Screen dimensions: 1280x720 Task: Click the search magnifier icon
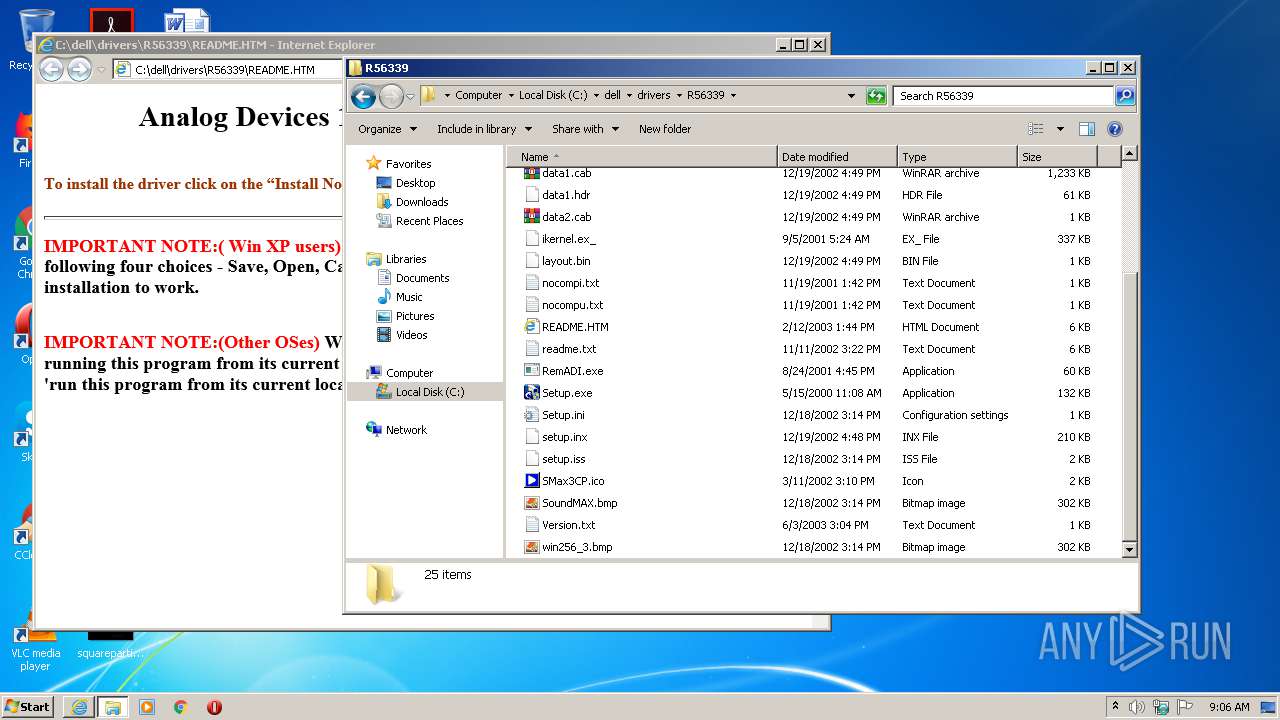tap(1125, 96)
